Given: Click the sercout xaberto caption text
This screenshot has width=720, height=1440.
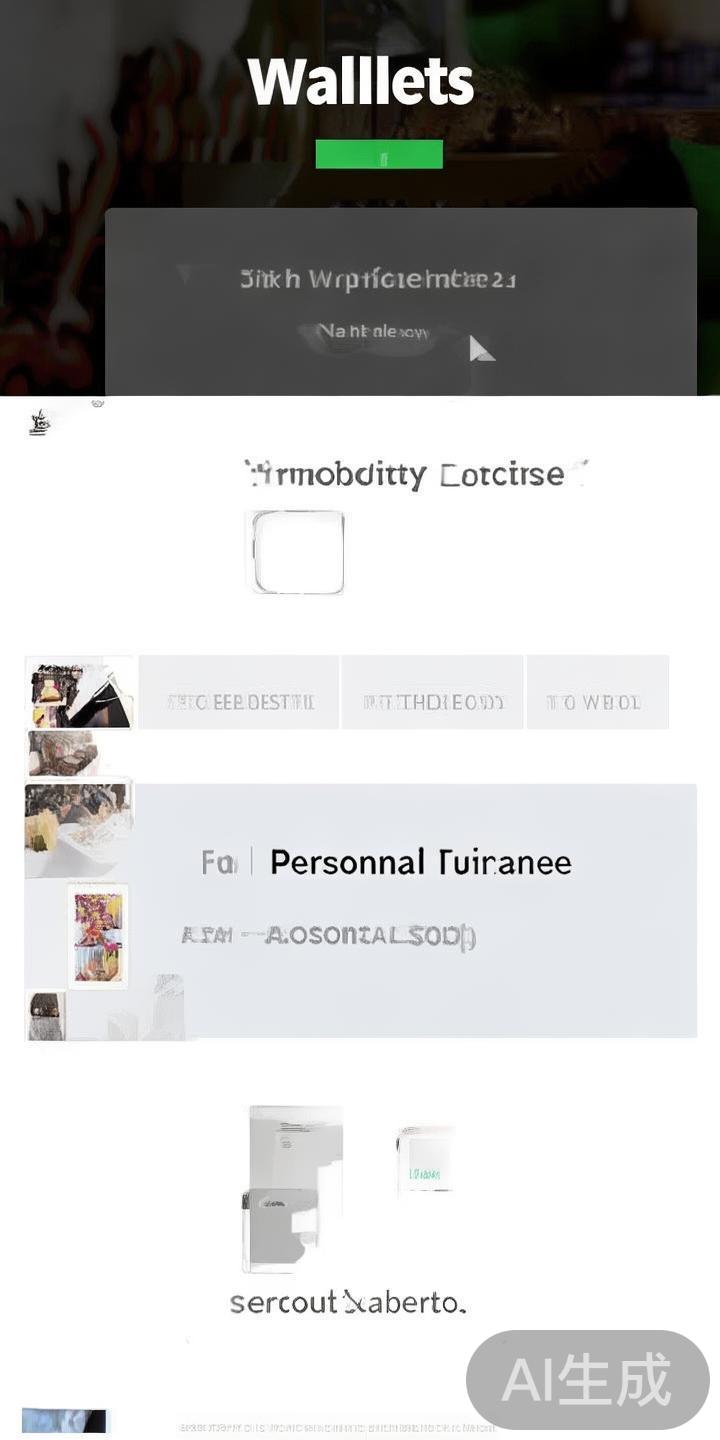Looking at the screenshot, I should [x=348, y=1302].
